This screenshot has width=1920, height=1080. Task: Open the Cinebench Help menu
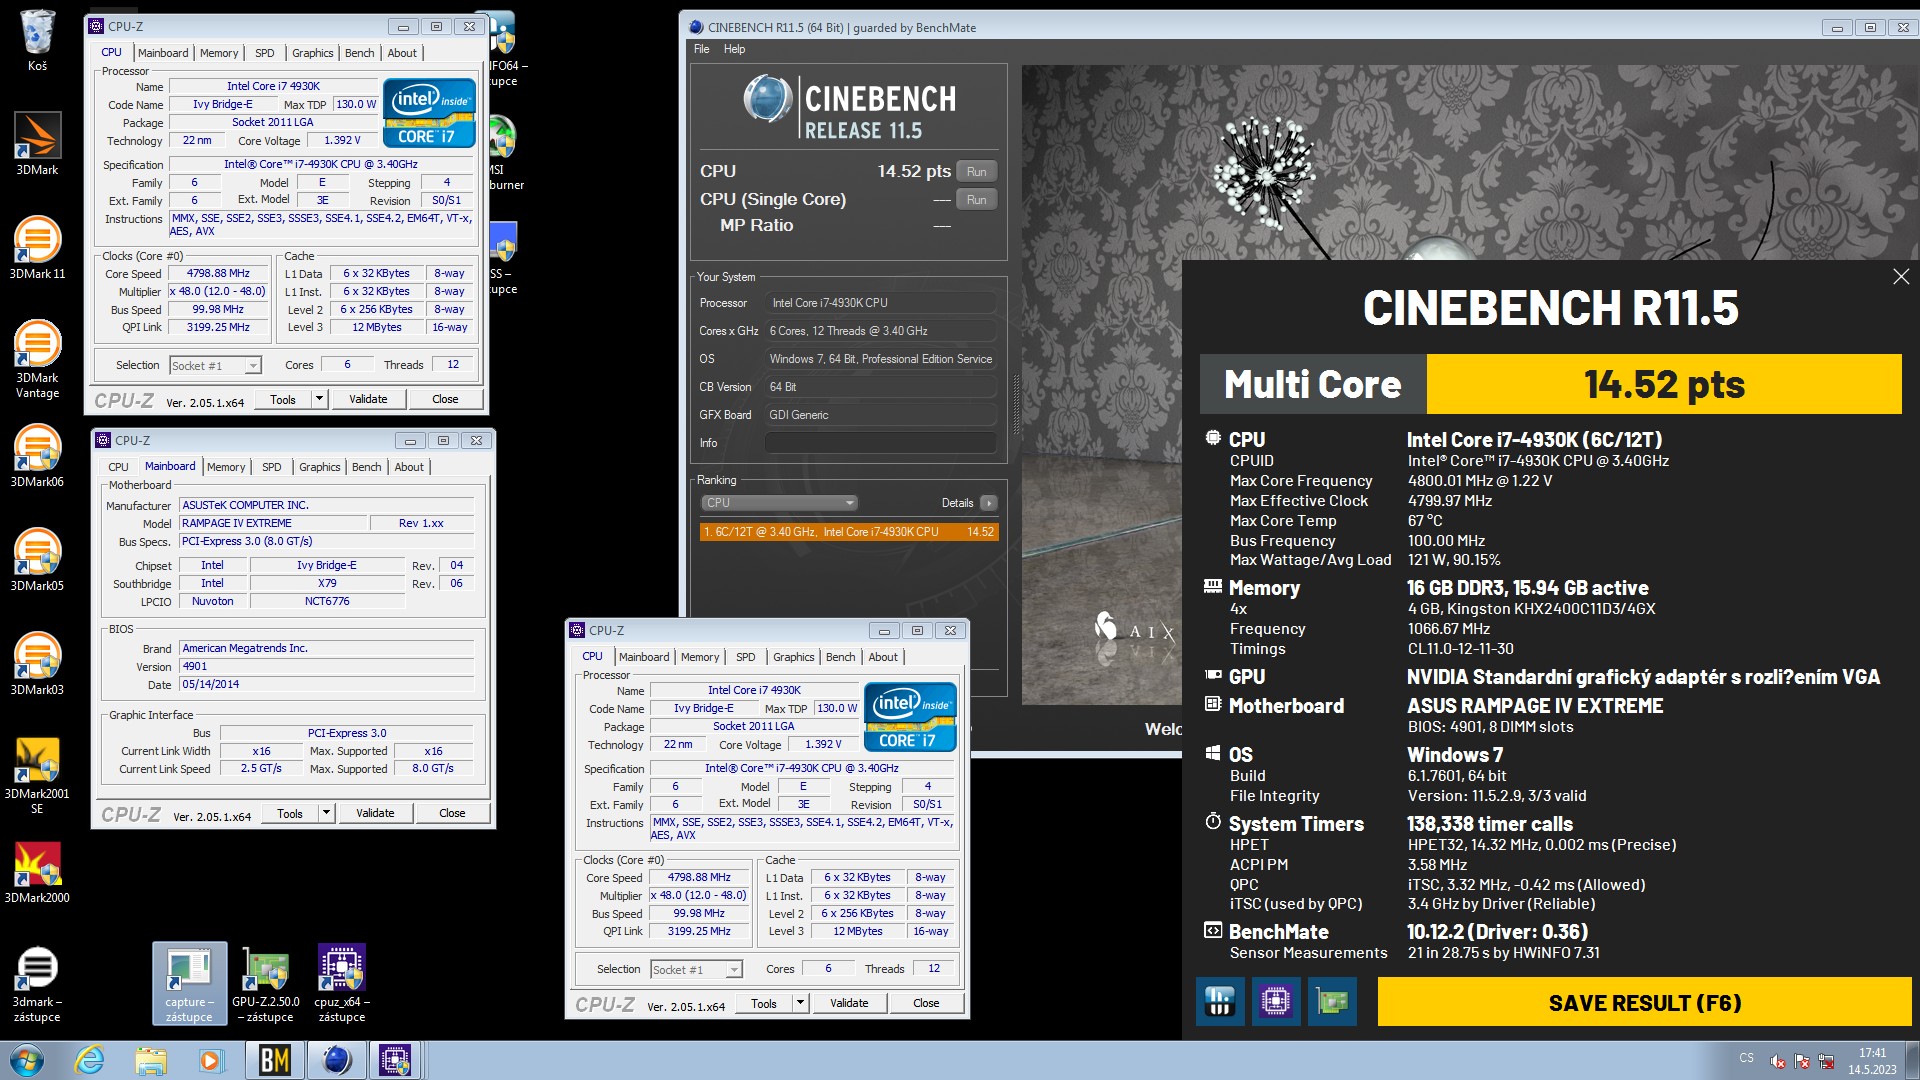click(734, 49)
